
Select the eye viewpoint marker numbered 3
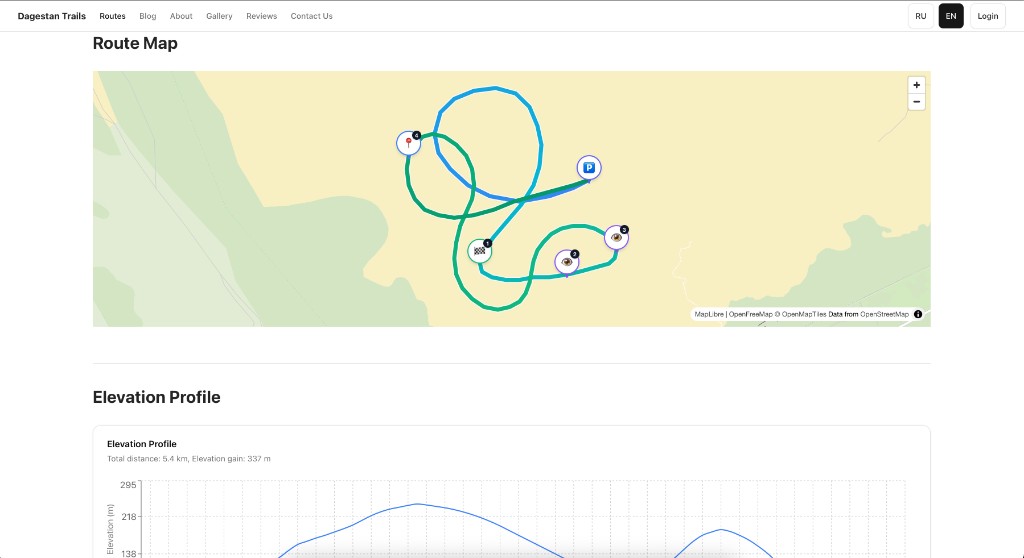616,238
